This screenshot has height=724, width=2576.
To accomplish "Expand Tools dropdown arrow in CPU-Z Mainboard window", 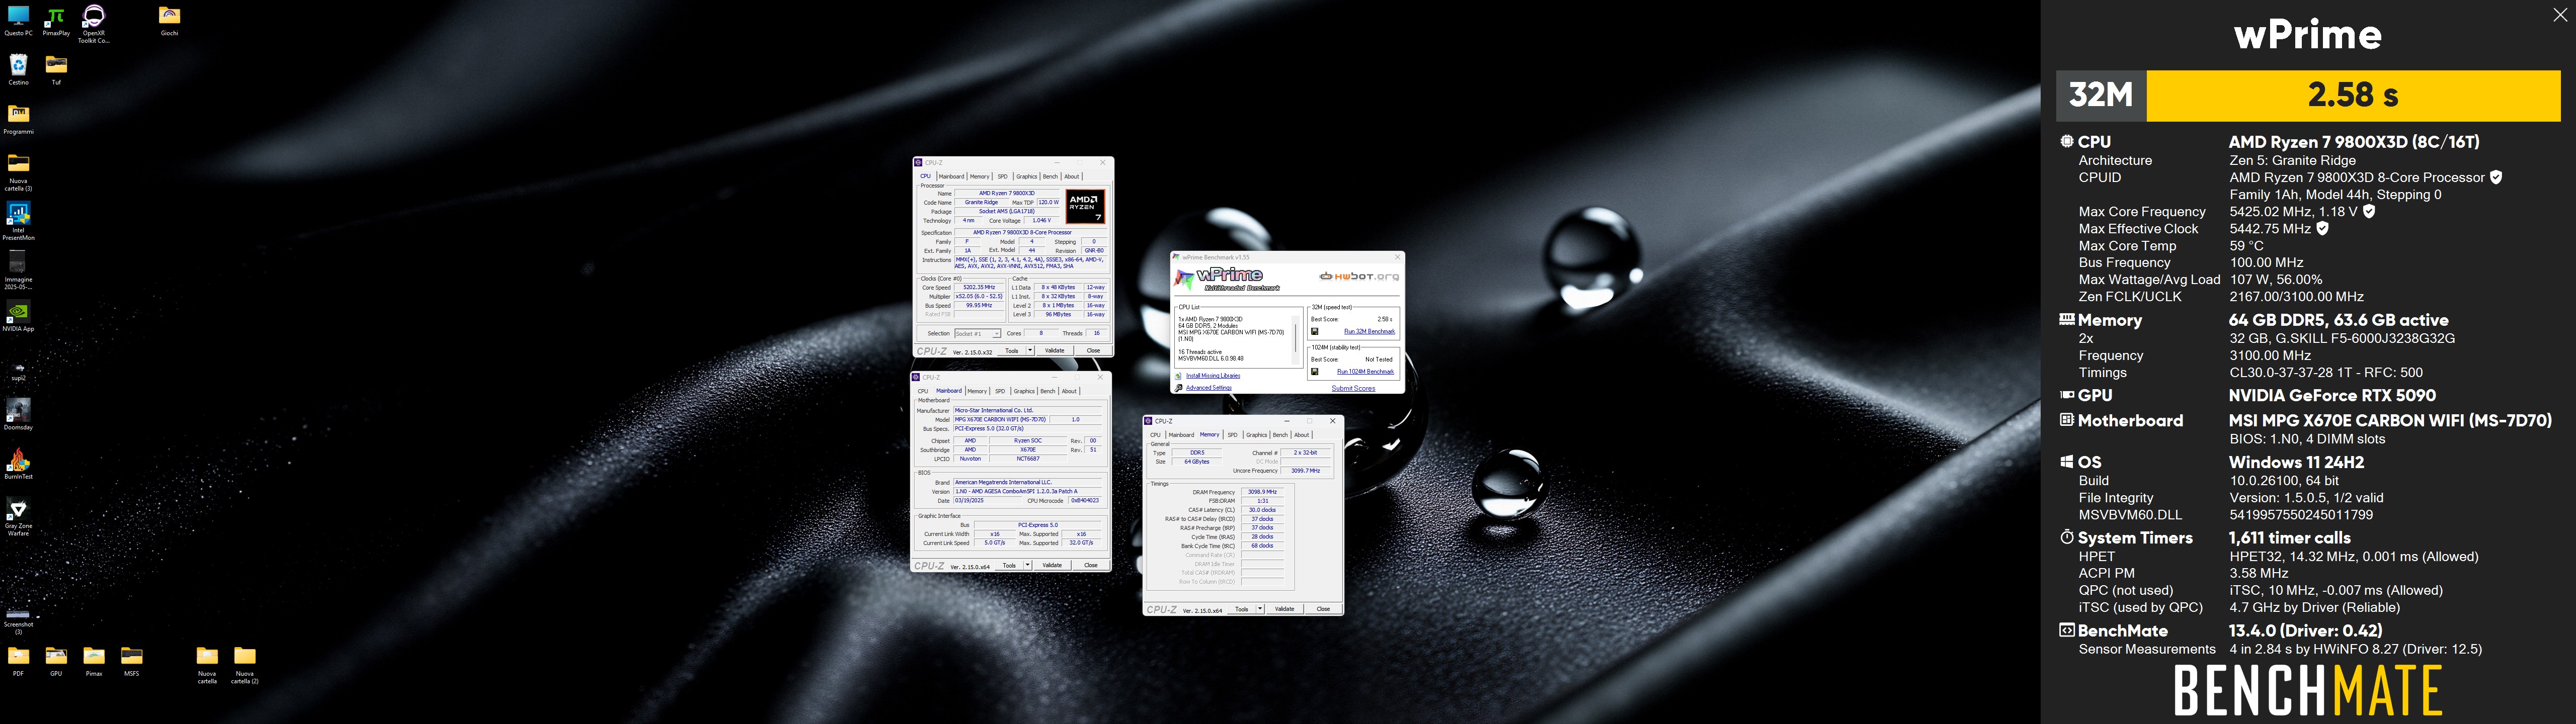I will pyautogui.click(x=1027, y=565).
